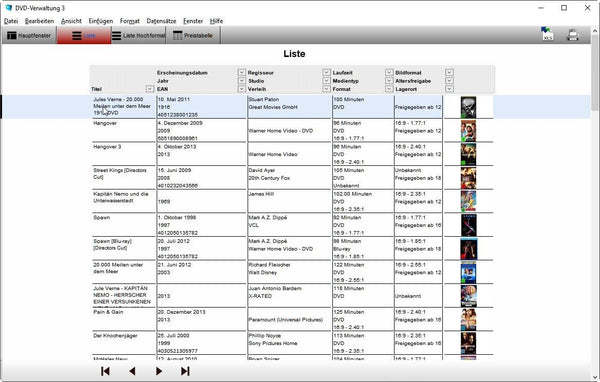Go to first record button
The height and width of the screenshot is (382, 600).
click(105, 371)
